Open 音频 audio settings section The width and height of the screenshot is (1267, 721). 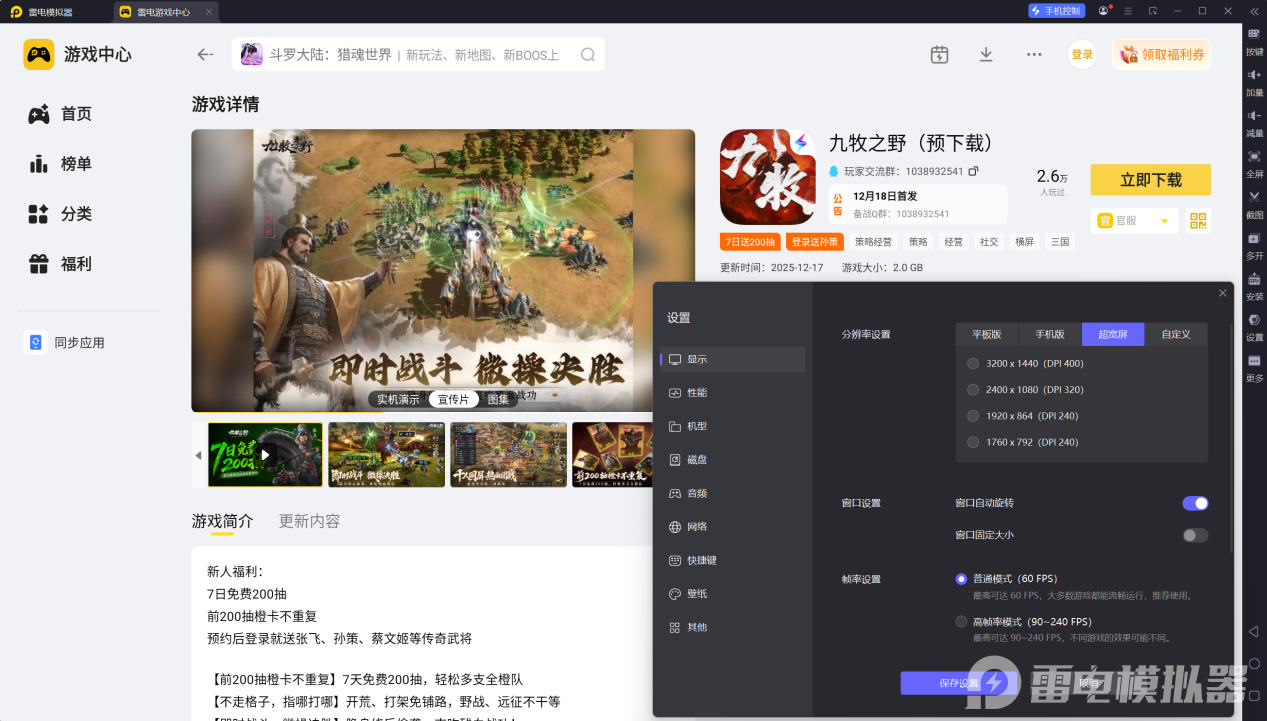coord(732,493)
